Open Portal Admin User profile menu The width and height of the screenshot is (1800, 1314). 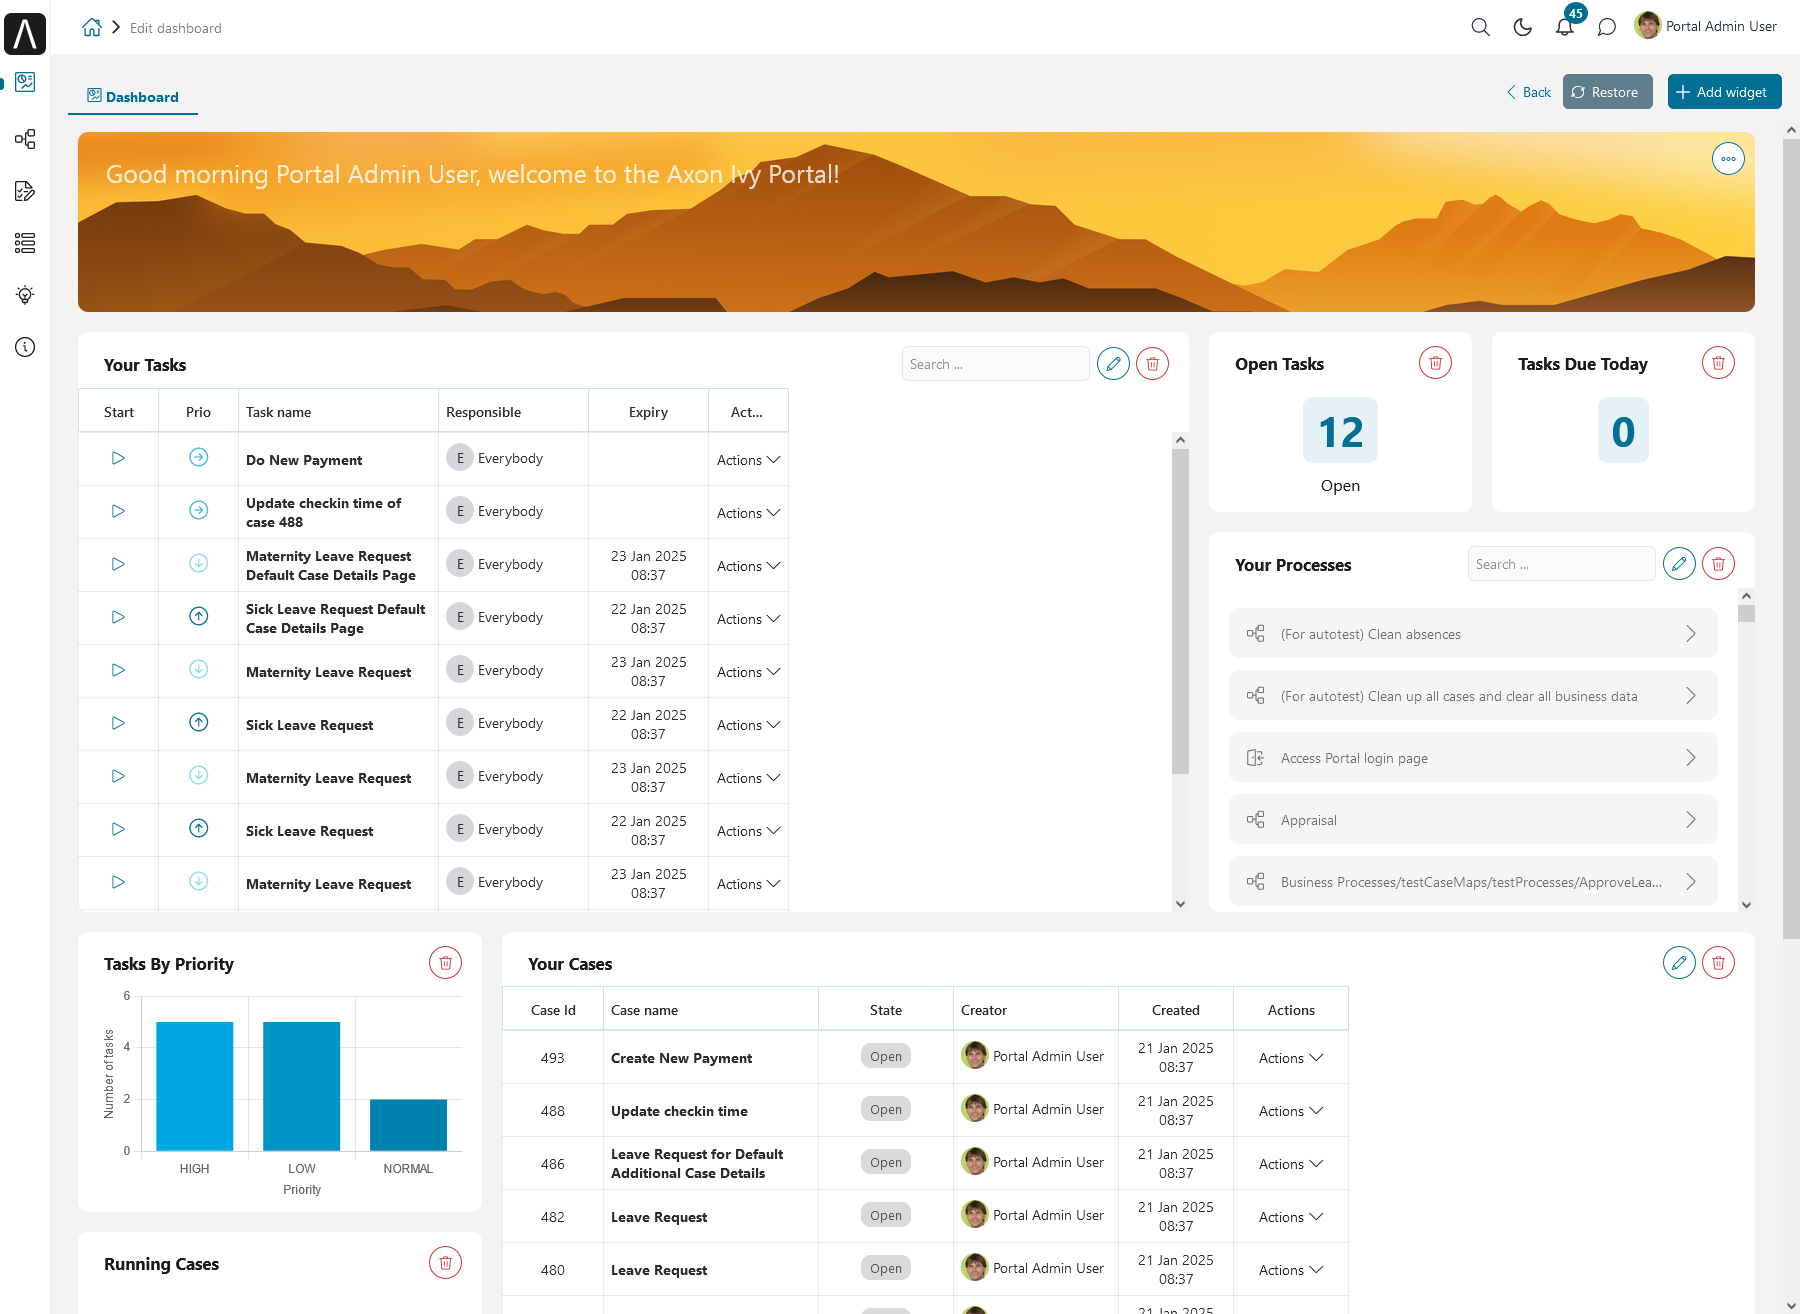click(x=1706, y=26)
